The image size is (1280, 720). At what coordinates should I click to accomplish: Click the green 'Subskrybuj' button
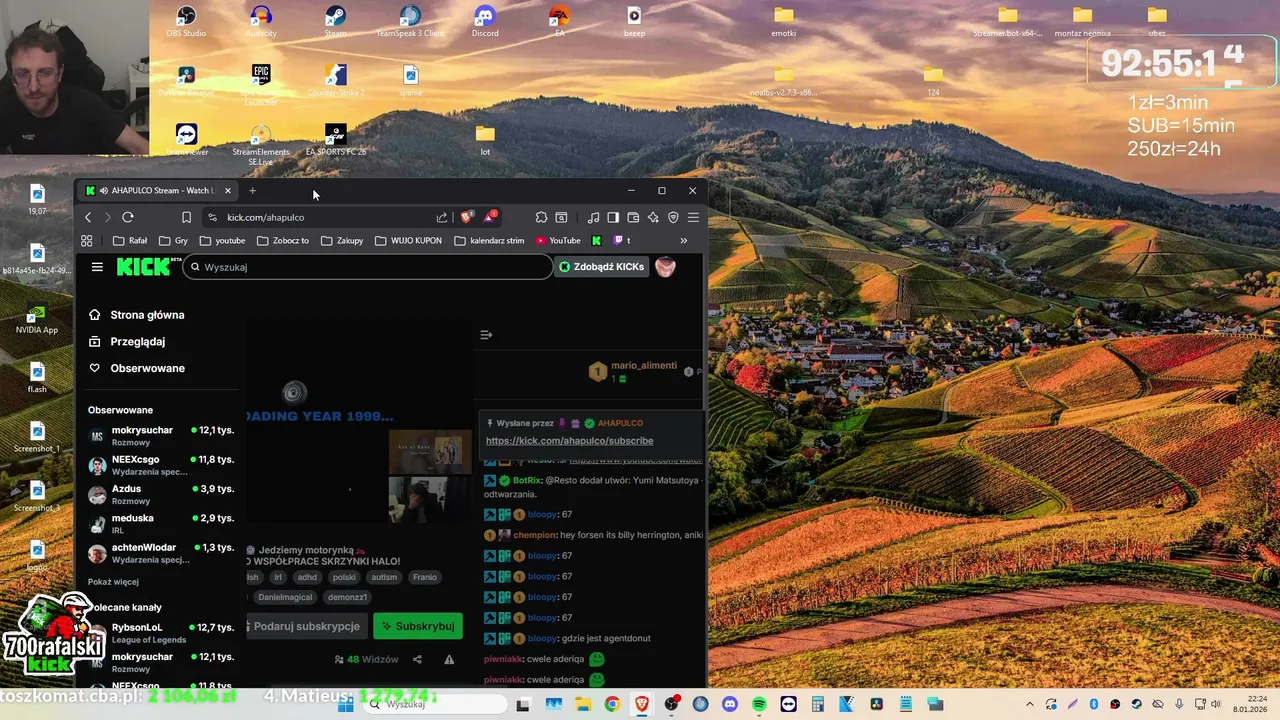click(x=417, y=626)
